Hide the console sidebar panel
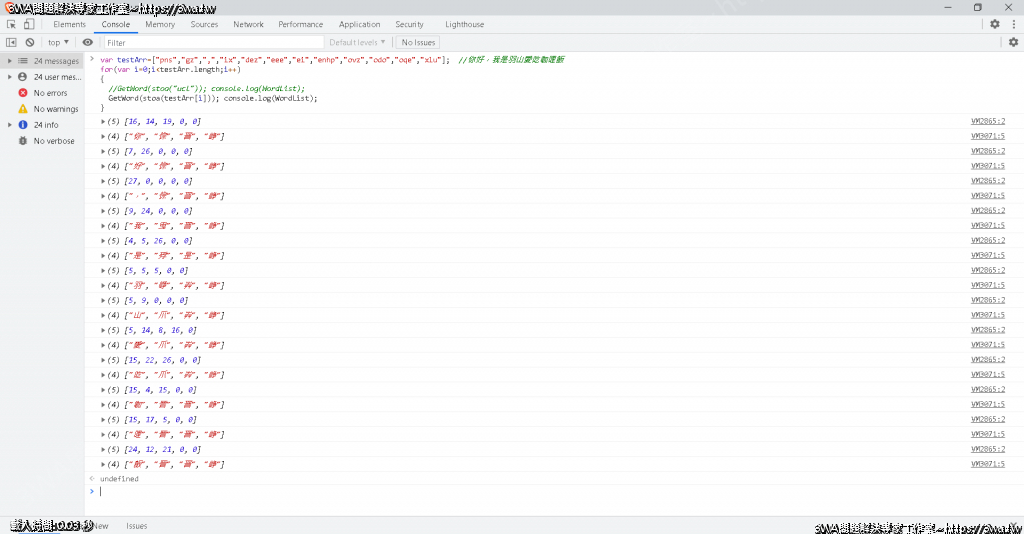 [11, 42]
